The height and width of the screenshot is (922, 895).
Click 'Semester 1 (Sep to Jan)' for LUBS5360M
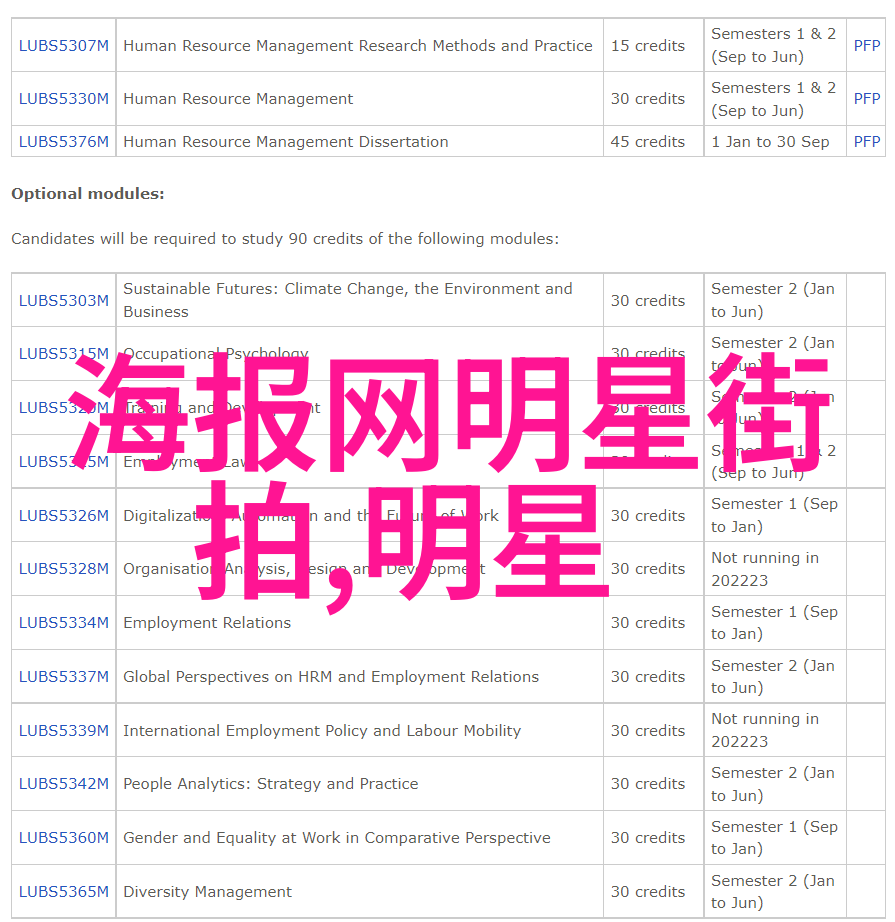(774, 838)
